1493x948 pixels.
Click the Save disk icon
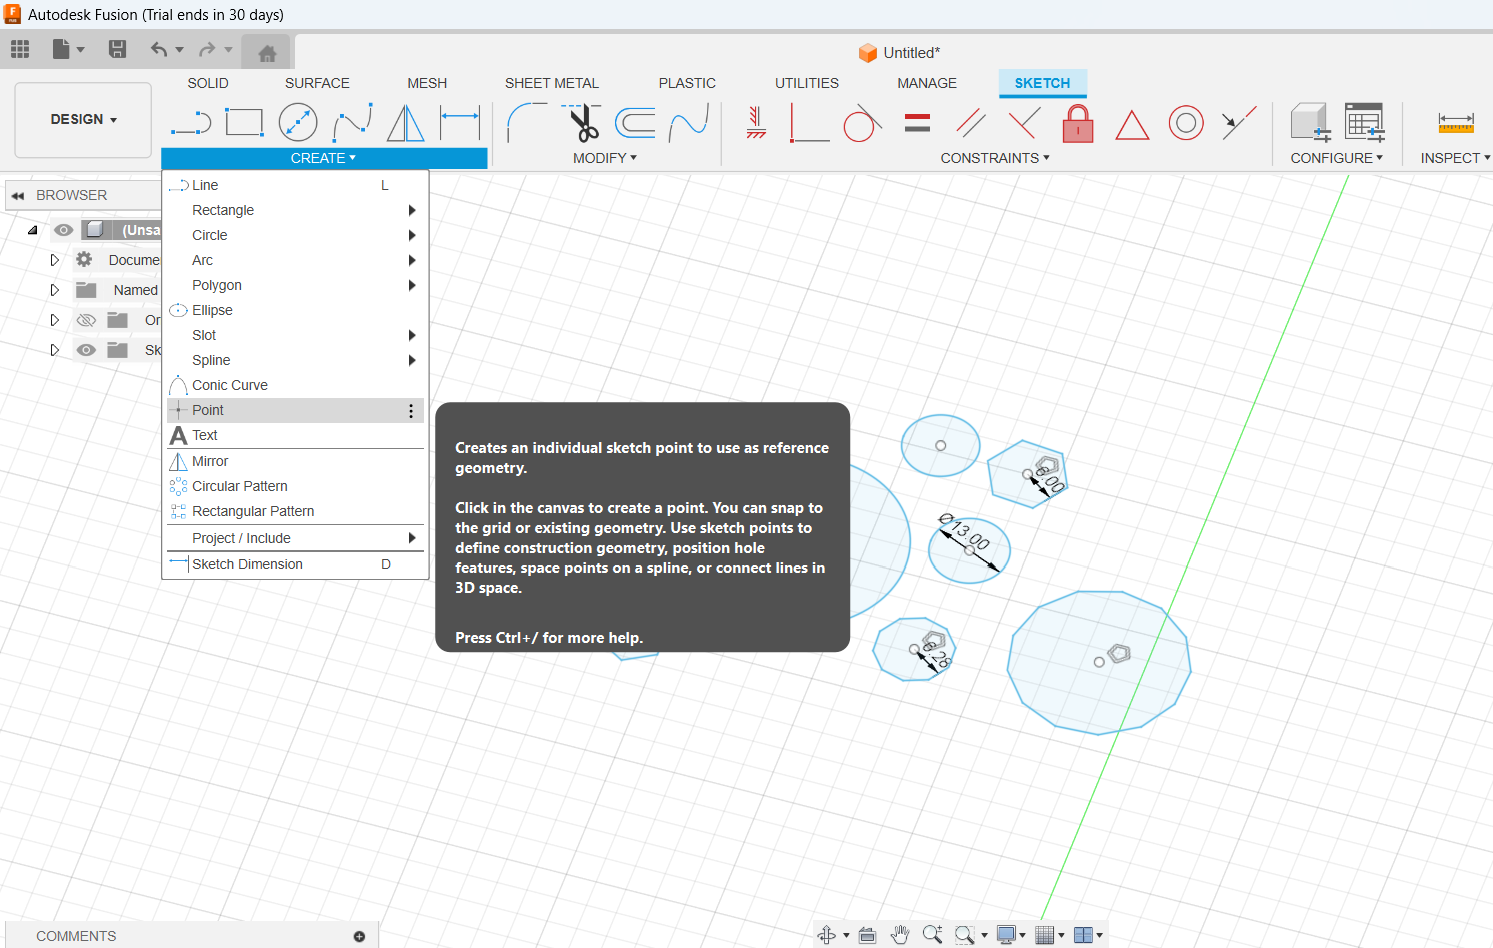pos(117,49)
